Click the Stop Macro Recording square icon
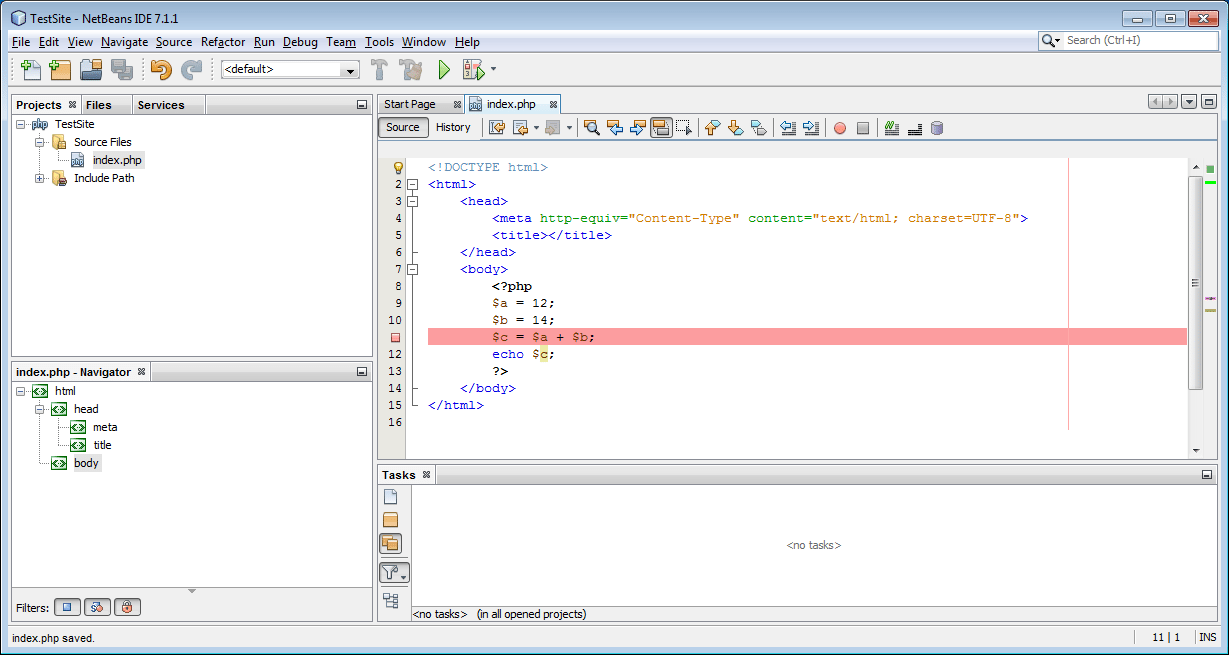 click(x=863, y=128)
